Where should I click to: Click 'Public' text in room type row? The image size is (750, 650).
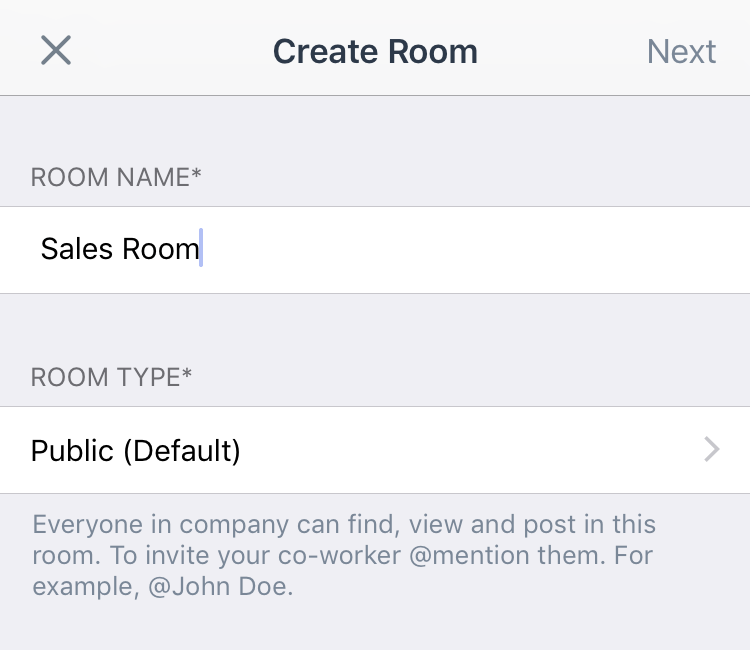(72, 451)
